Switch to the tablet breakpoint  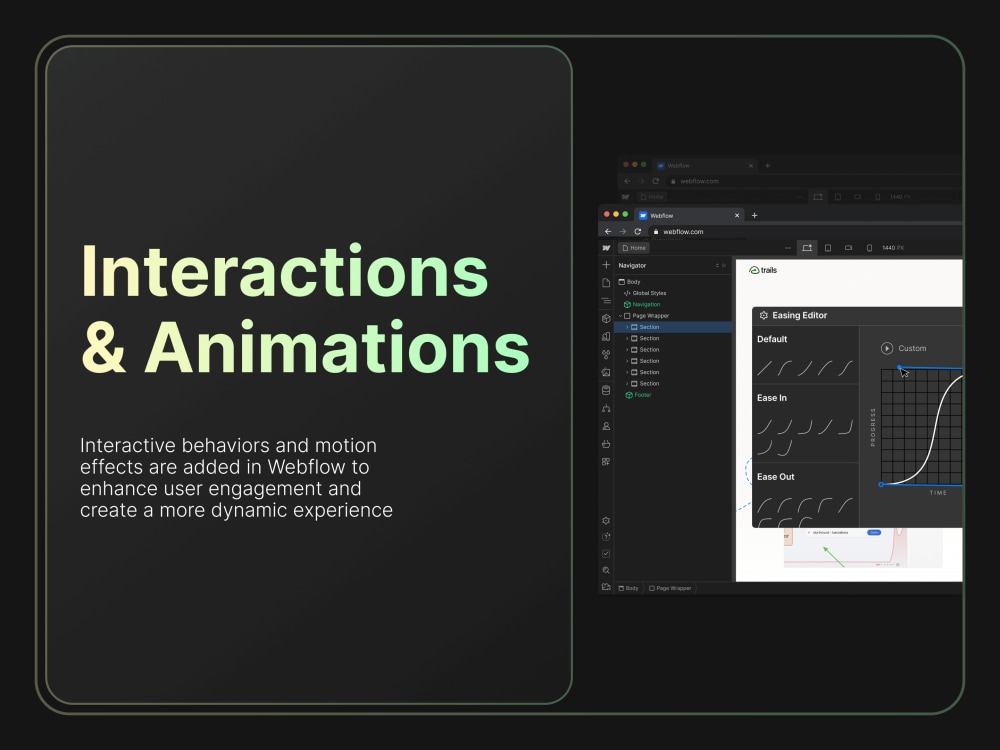pyautogui.click(x=828, y=248)
